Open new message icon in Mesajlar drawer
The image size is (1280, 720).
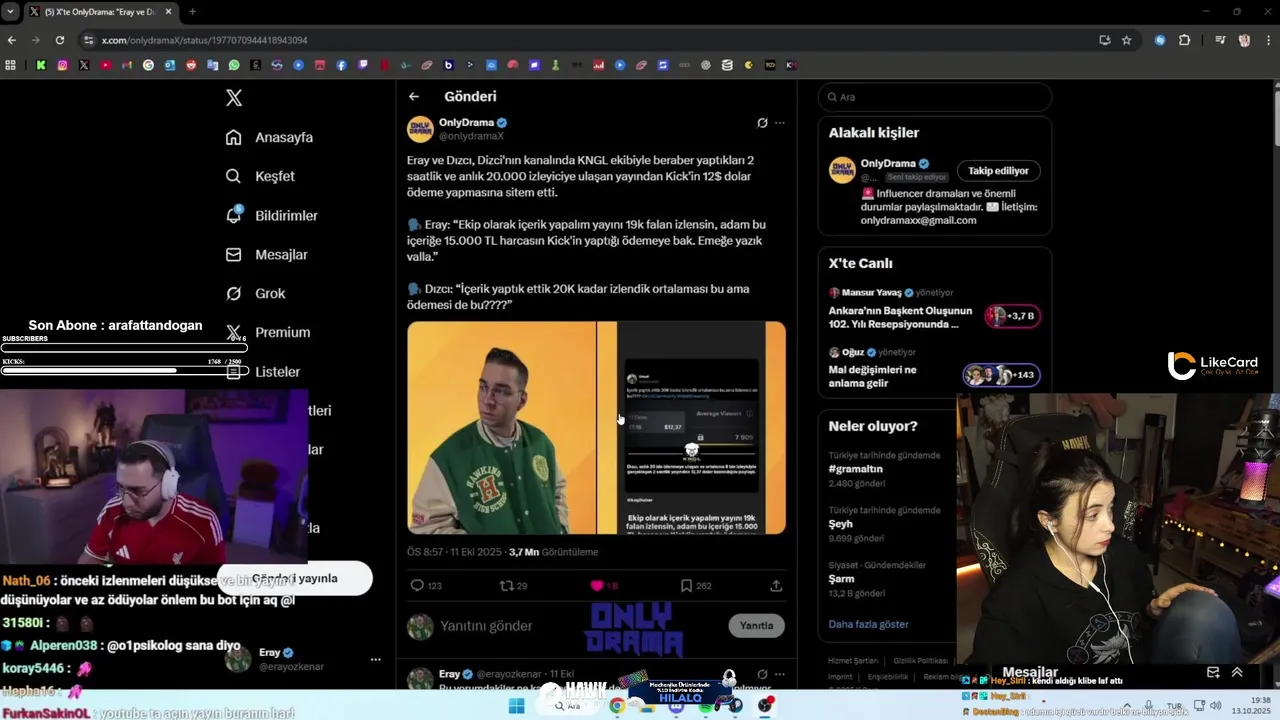[x=1213, y=673]
